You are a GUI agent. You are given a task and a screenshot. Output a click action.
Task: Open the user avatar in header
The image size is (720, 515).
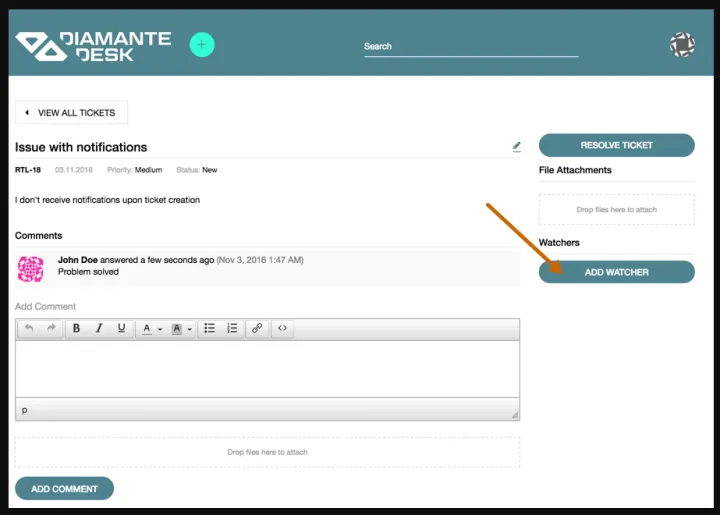click(x=682, y=45)
